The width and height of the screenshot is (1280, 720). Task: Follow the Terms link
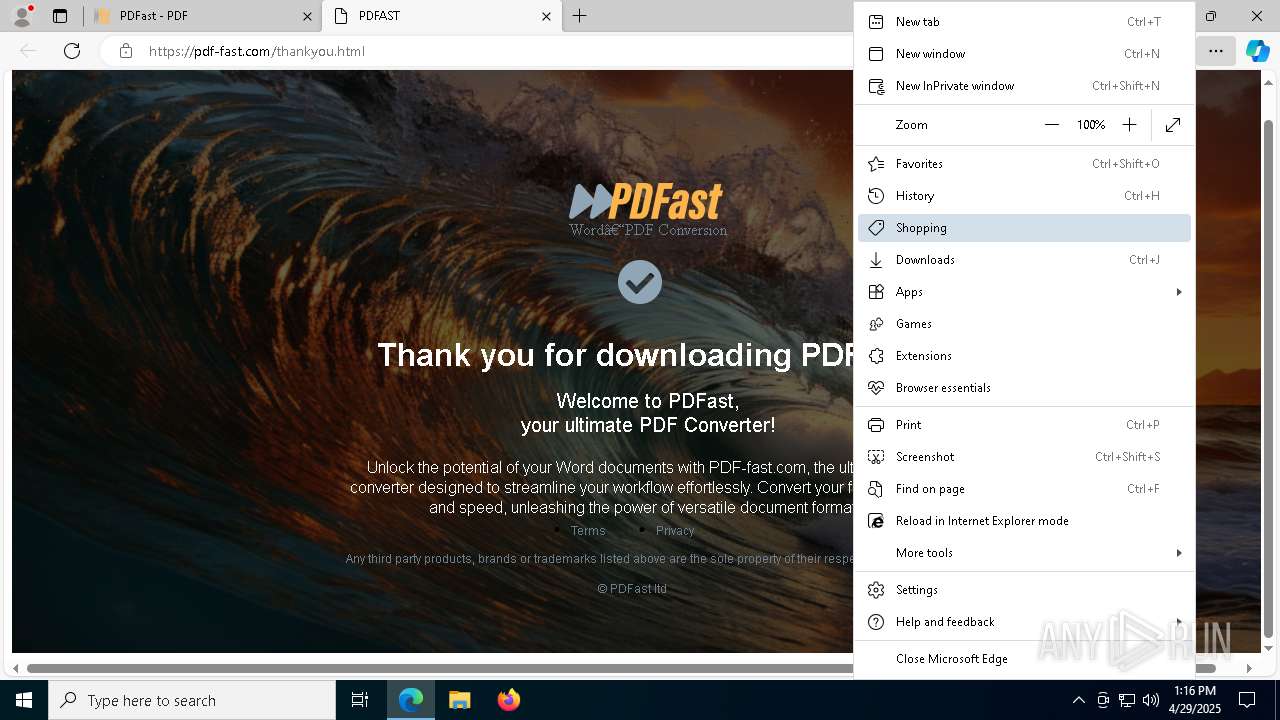pyautogui.click(x=588, y=531)
